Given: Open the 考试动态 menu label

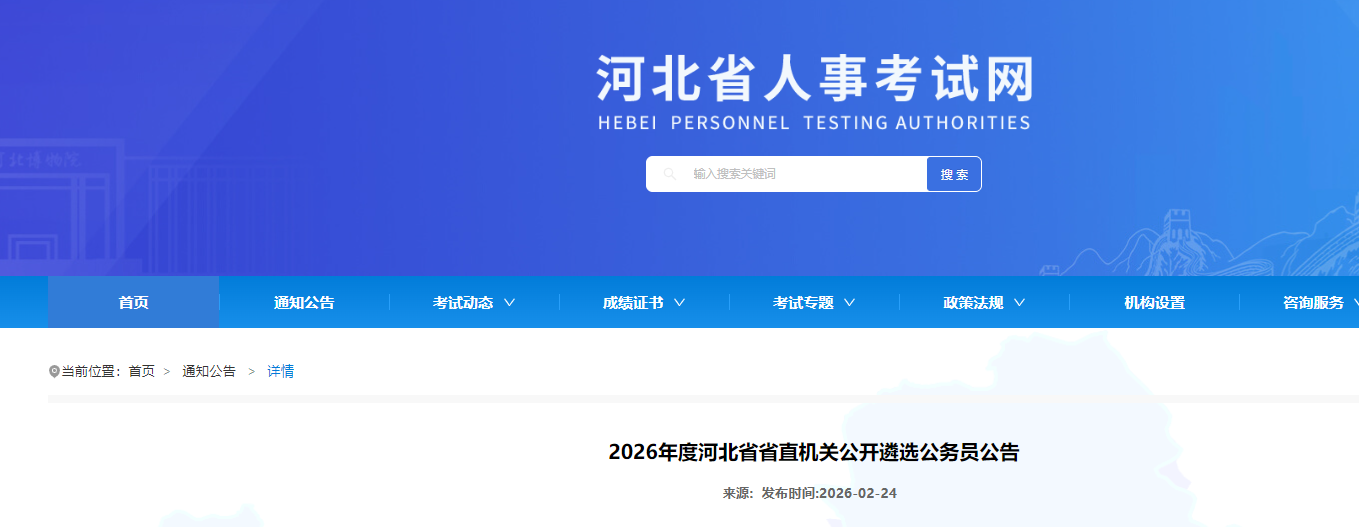Looking at the screenshot, I should 463,302.
